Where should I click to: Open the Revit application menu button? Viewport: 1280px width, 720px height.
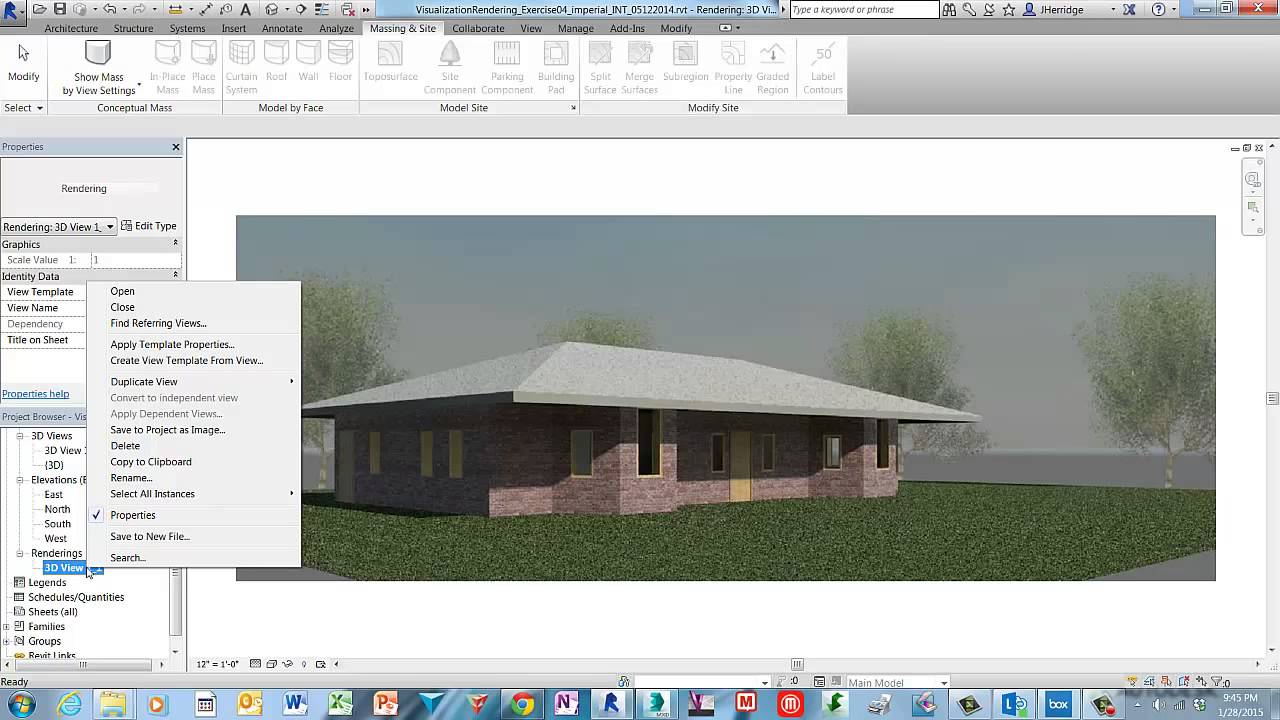13,12
